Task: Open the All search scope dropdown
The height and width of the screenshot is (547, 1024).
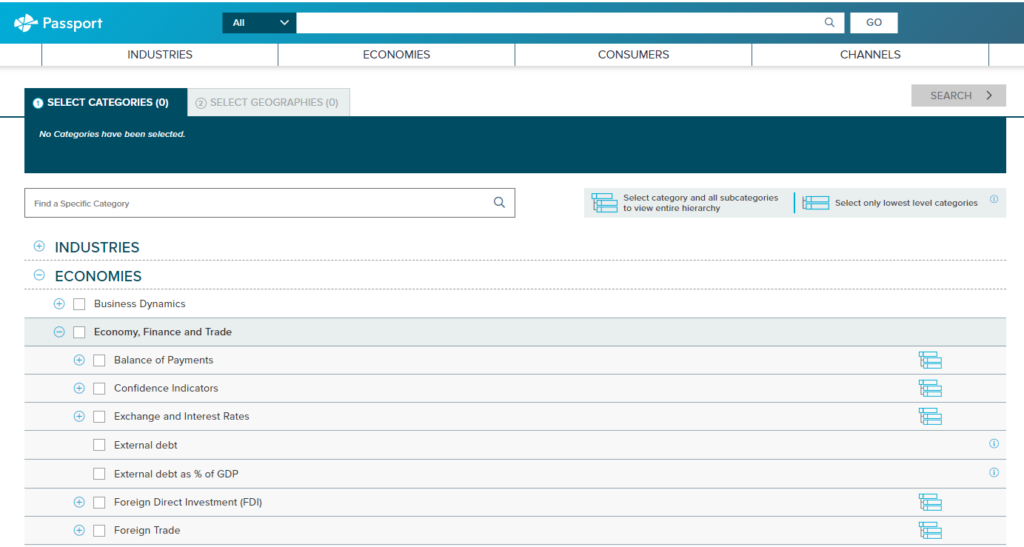Action: (259, 22)
